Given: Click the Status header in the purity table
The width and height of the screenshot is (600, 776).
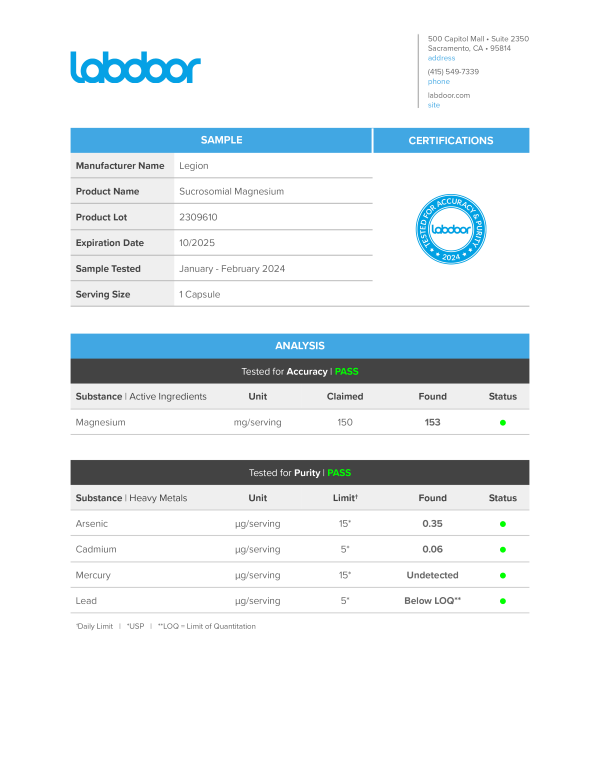Looking at the screenshot, I should [x=502, y=498].
